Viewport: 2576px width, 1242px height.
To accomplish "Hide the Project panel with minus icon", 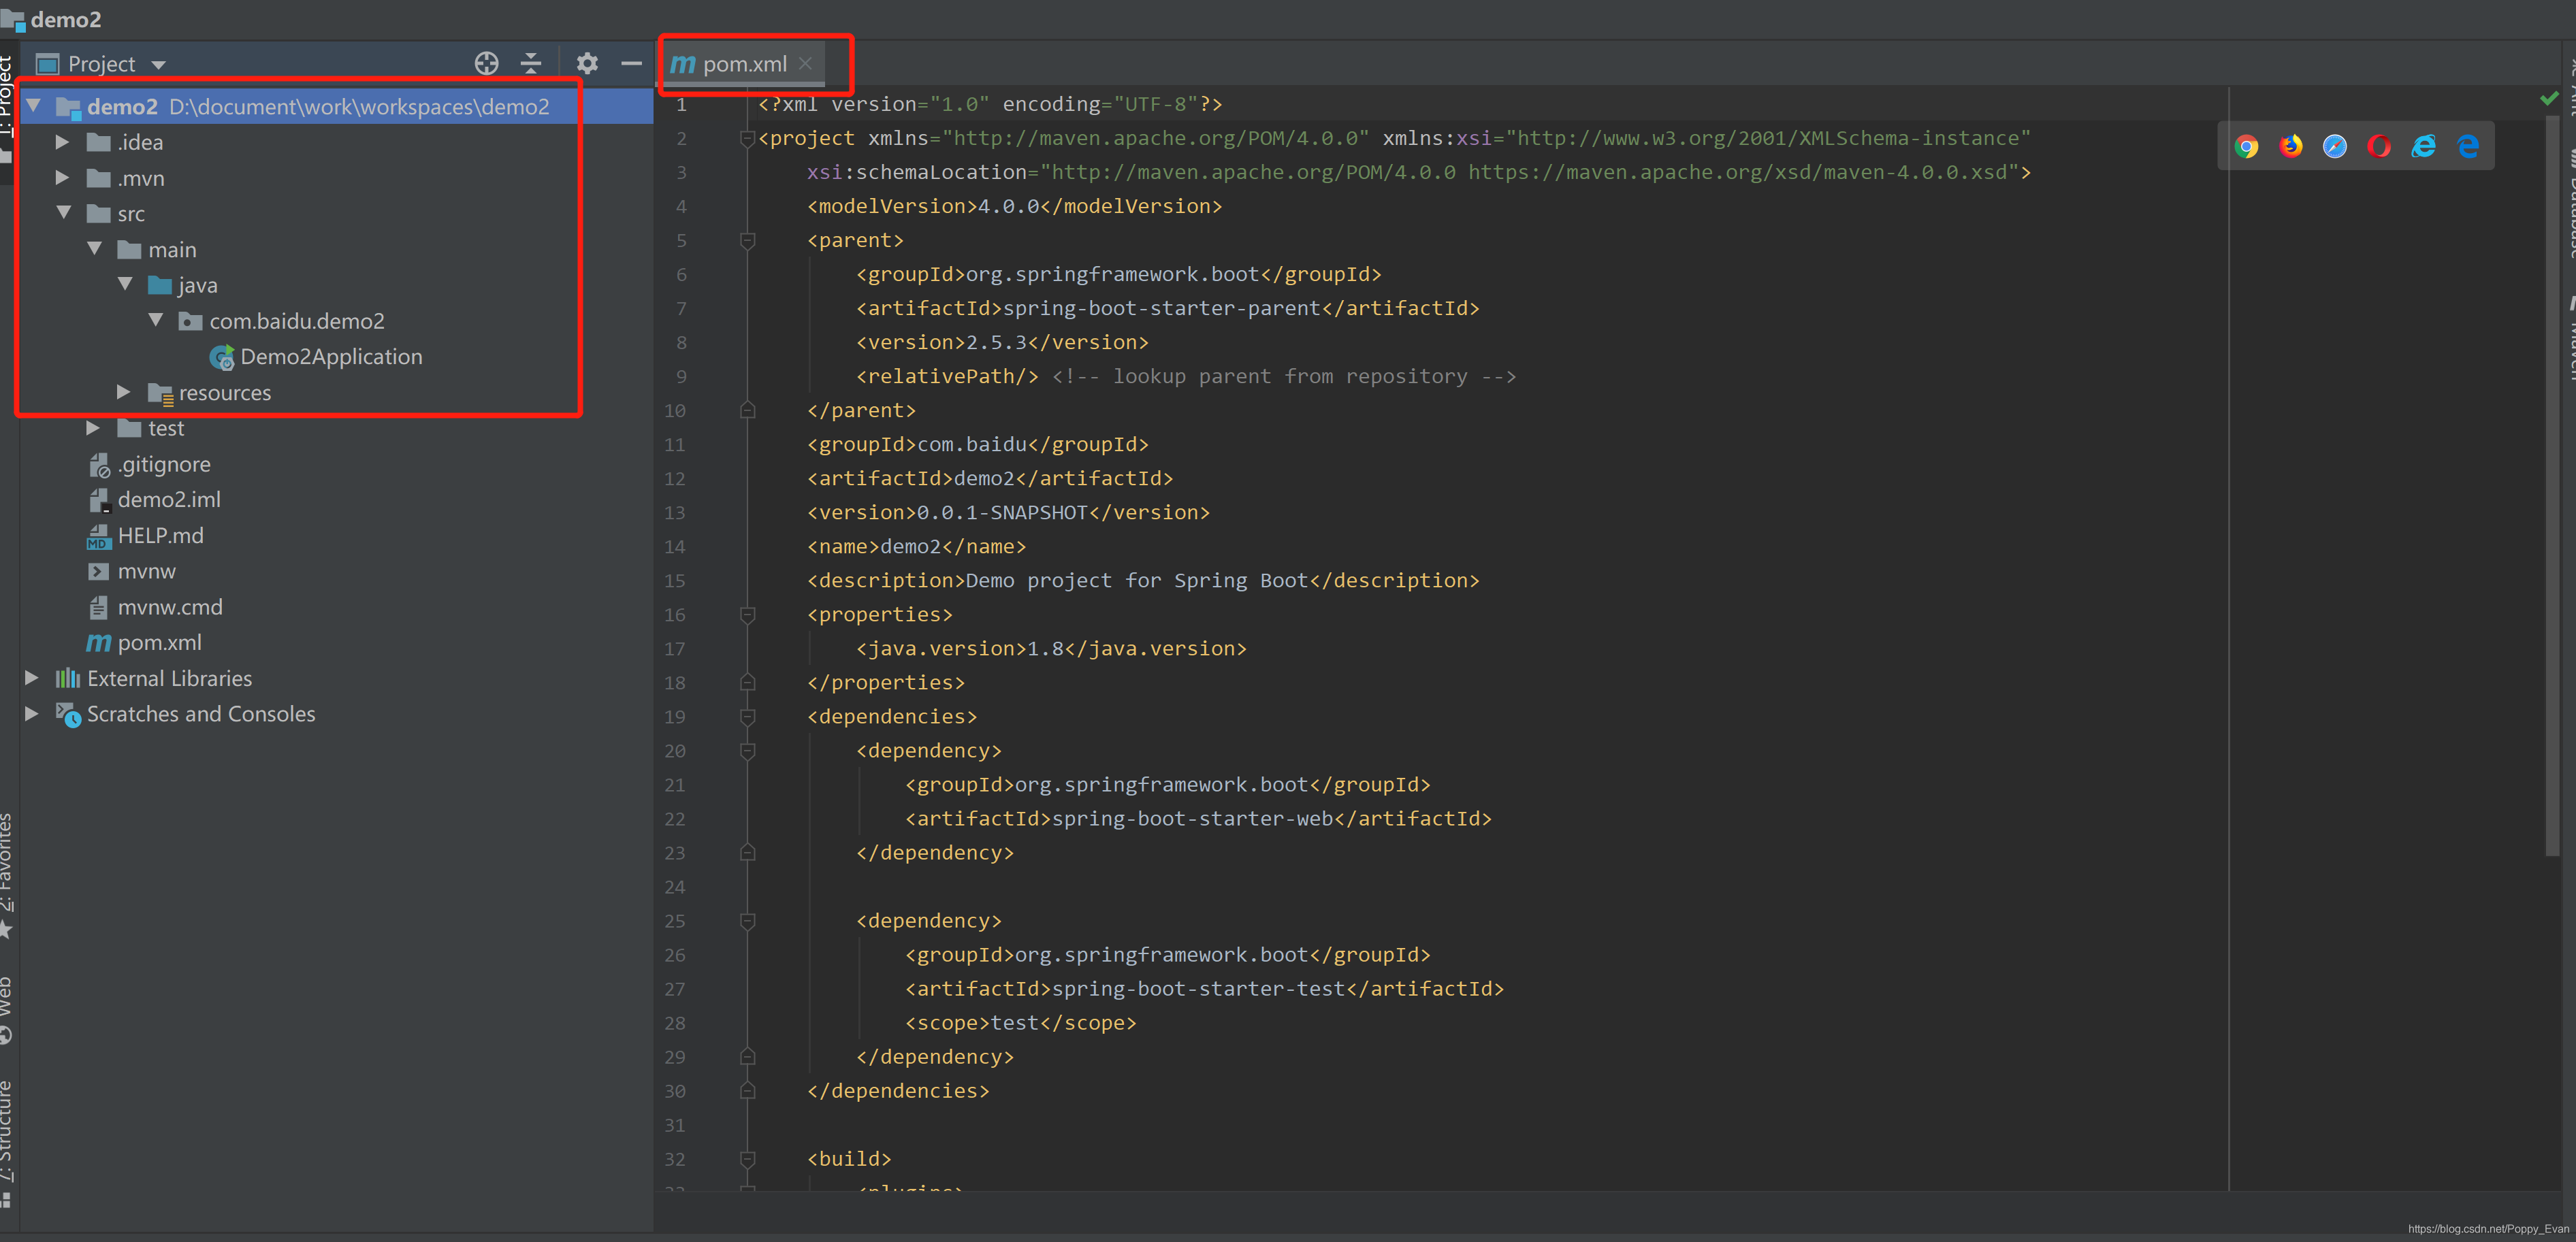I will click(631, 64).
